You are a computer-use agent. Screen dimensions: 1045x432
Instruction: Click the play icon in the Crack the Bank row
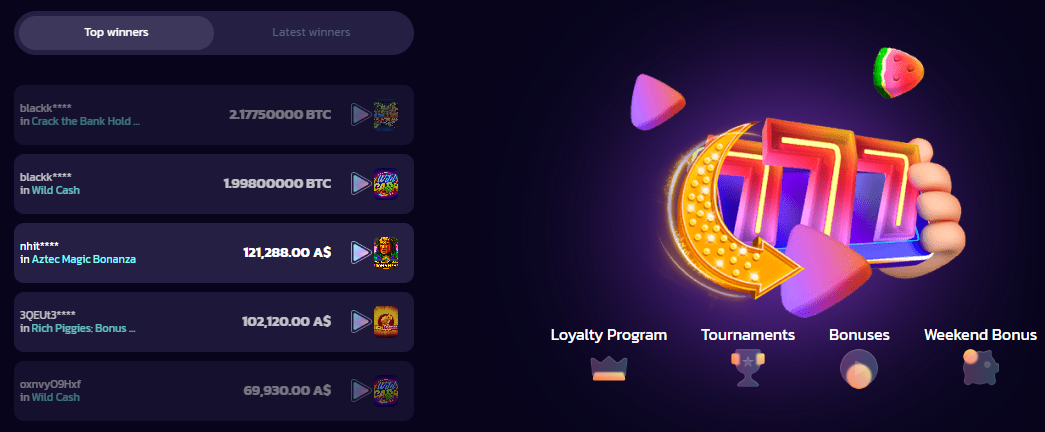(361, 115)
